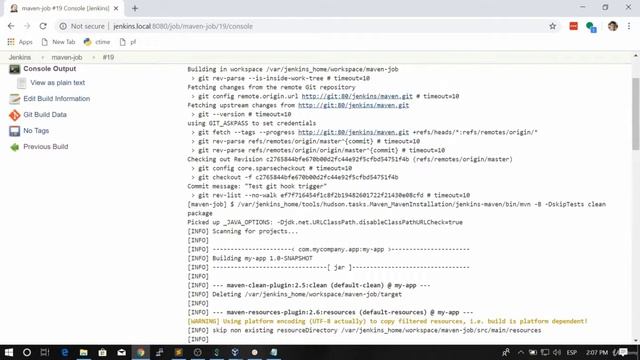This screenshot has height=360, width=640.
Task: Open Console Output icon in sidebar
Action: 15,69
